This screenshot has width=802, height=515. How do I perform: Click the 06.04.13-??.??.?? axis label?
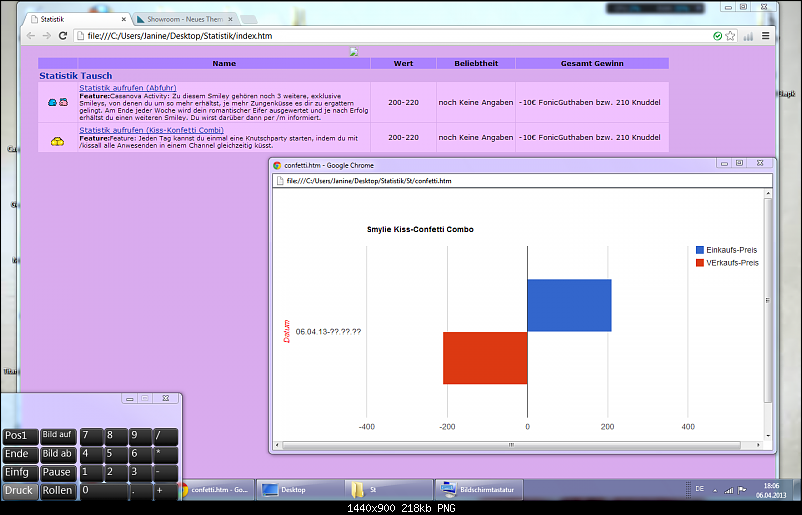coord(328,331)
